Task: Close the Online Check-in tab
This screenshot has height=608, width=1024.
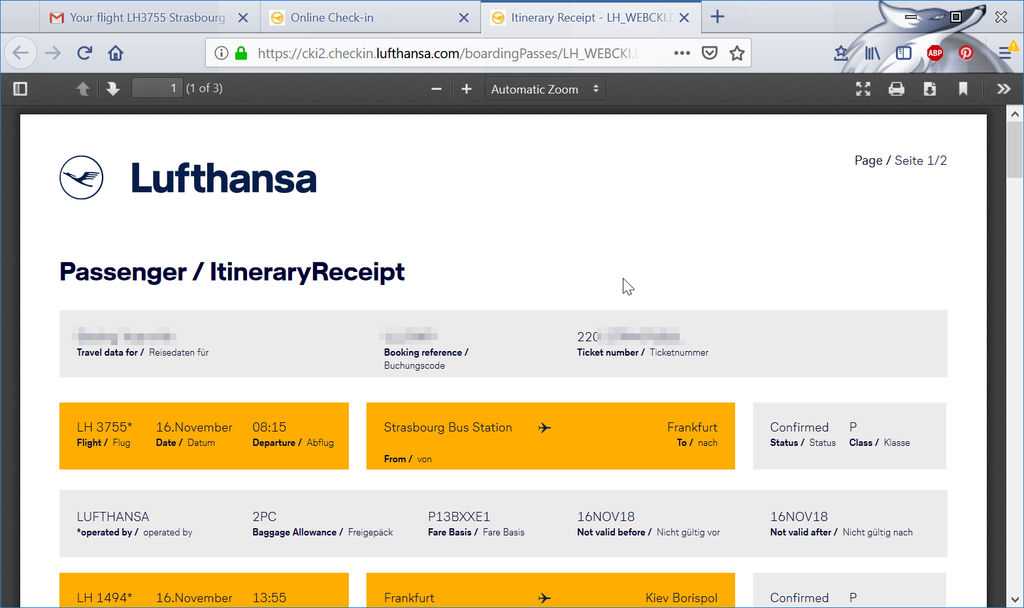Action: coord(464,18)
